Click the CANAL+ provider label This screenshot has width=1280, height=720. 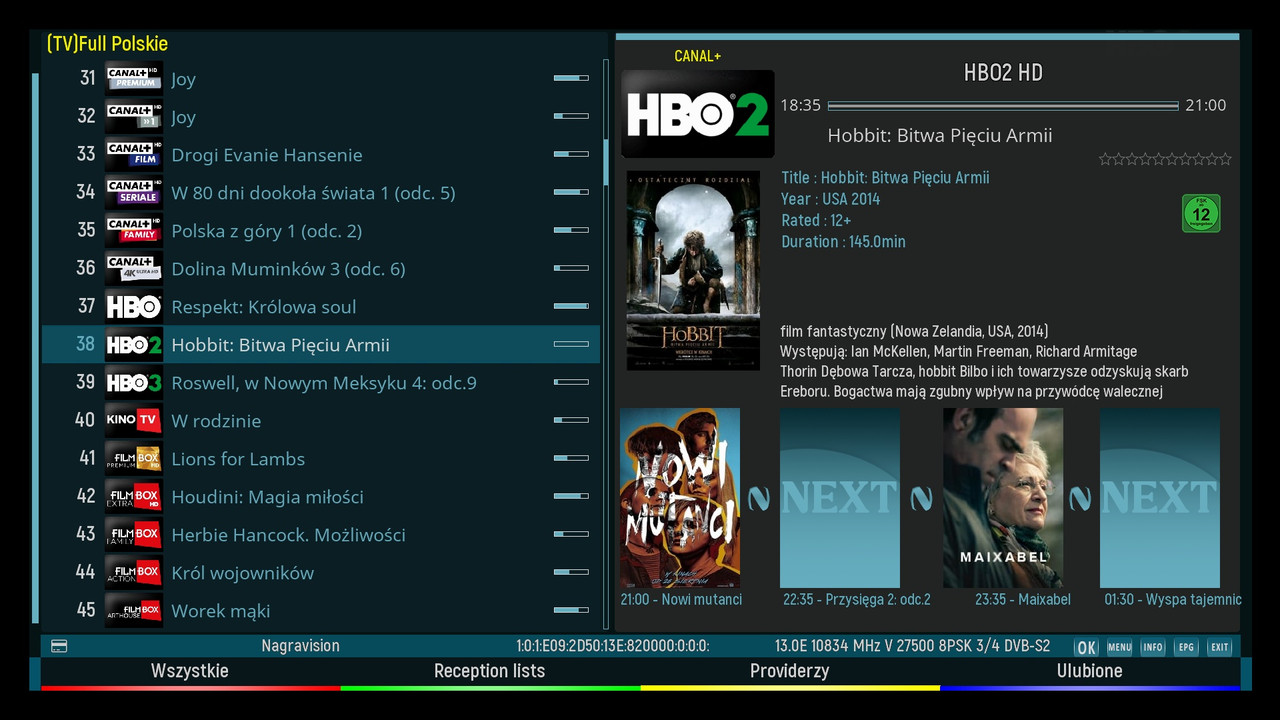[698, 56]
